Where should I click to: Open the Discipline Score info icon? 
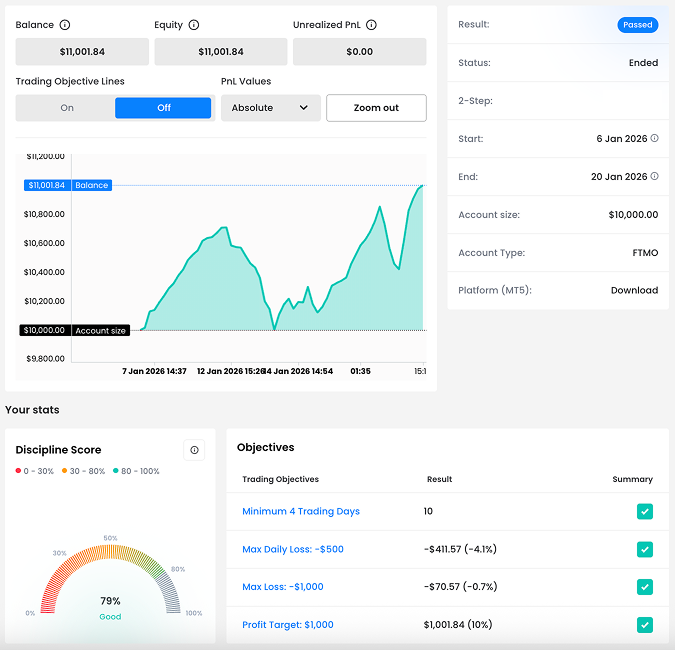(x=194, y=450)
